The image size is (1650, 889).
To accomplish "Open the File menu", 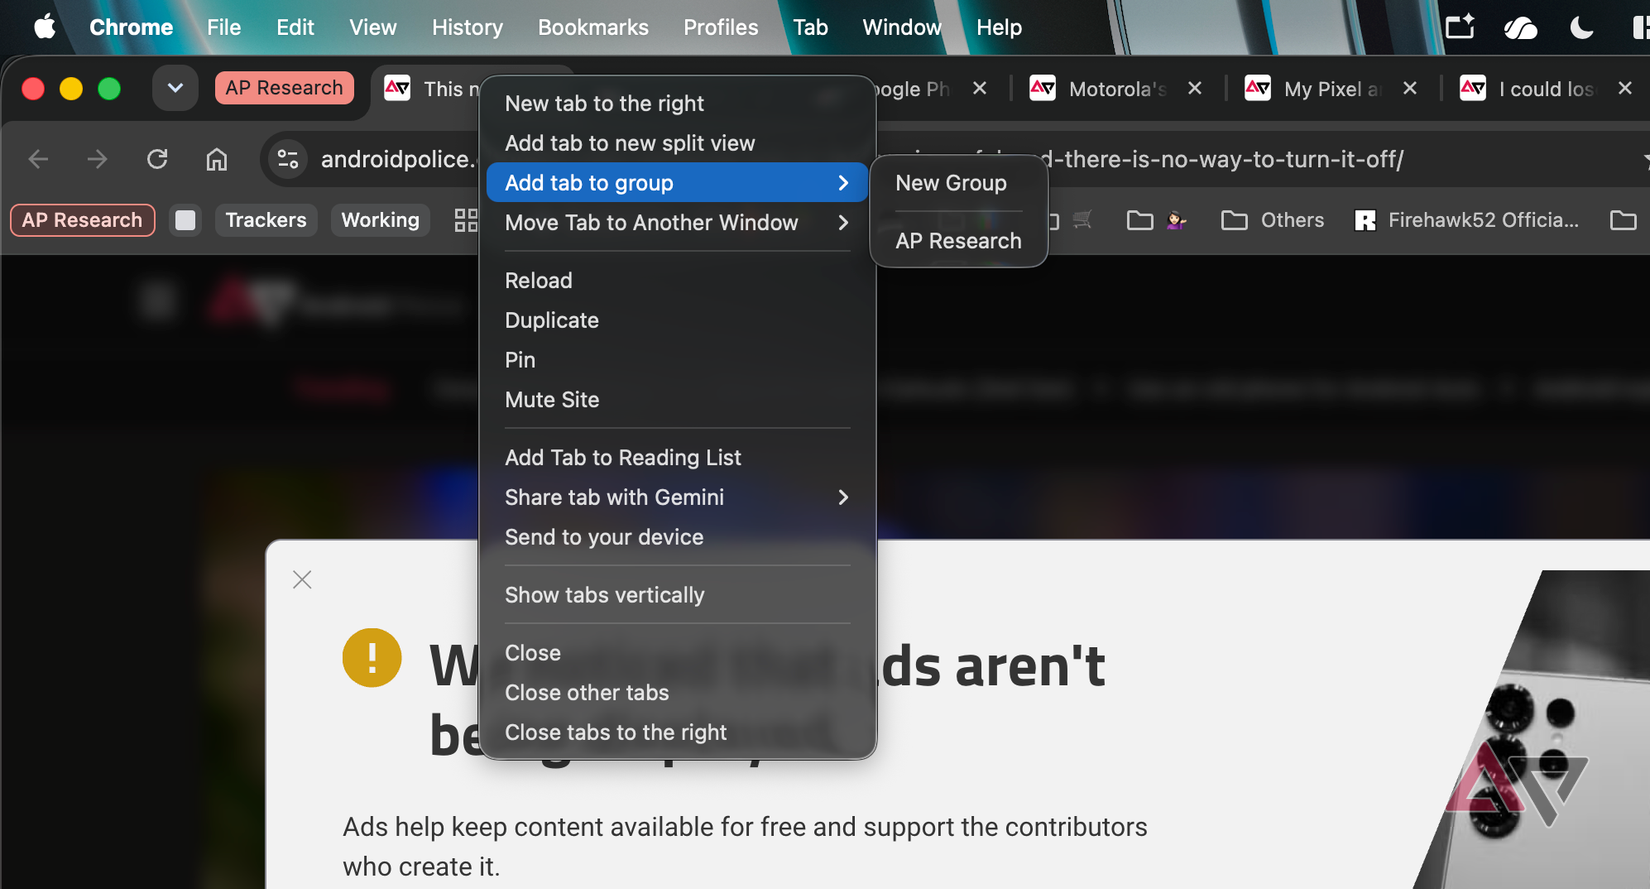I will pyautogui.click(x=224, y=27).
